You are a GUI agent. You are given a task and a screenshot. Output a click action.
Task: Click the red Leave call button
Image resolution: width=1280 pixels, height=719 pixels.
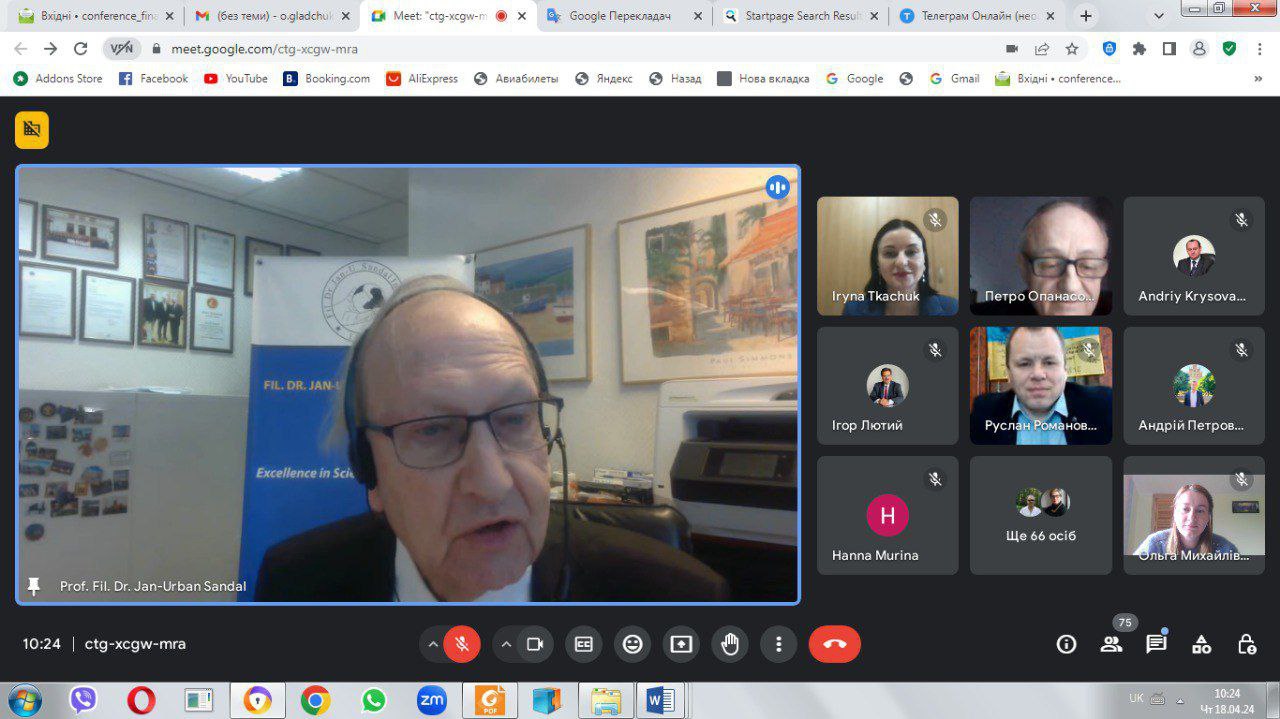click(834, 644)
